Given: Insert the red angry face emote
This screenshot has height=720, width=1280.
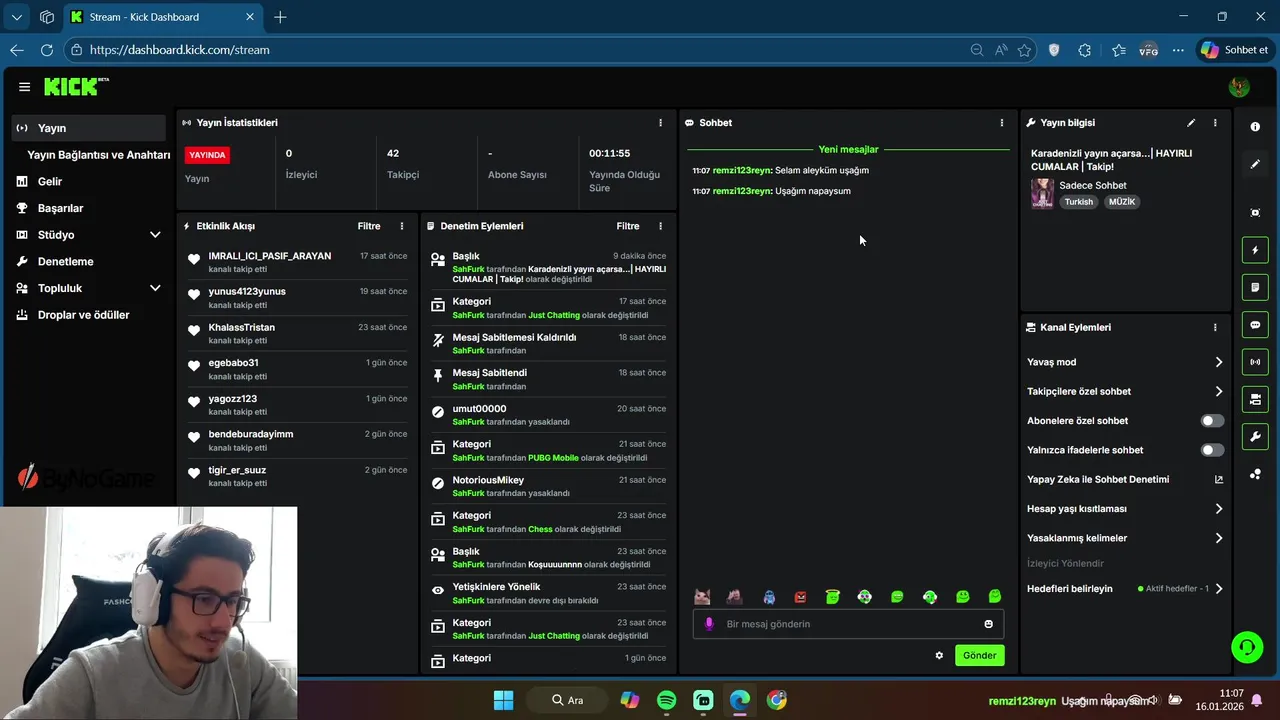Looking at the screenshot, I should tap(800, 597).
